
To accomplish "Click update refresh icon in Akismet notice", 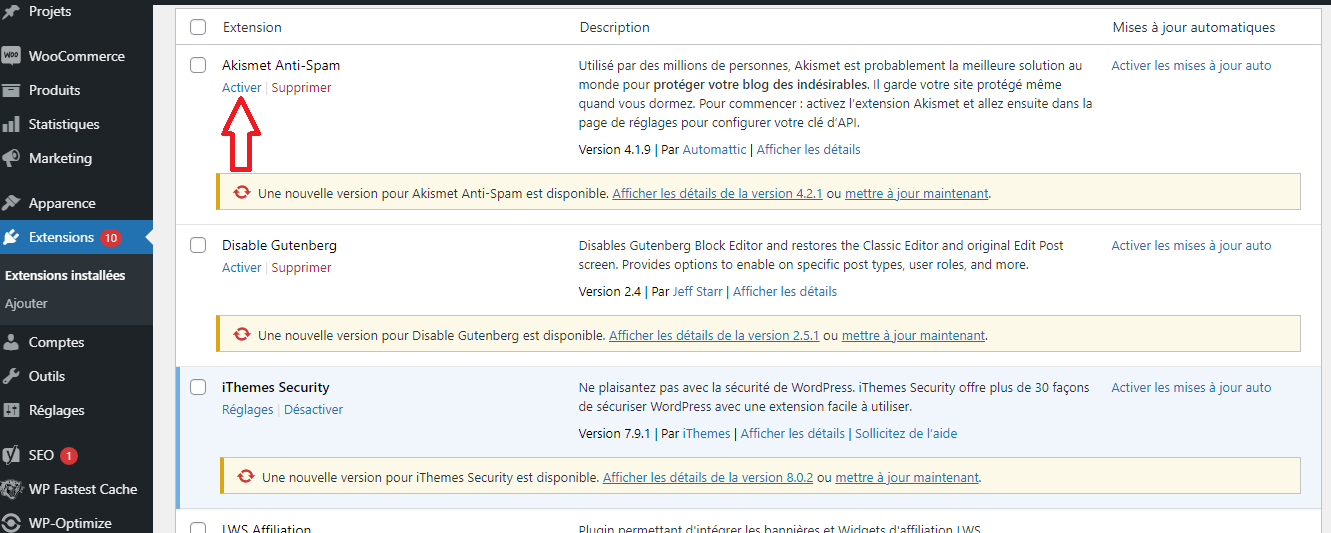I will pyautogui.click(x=241, y=193).
